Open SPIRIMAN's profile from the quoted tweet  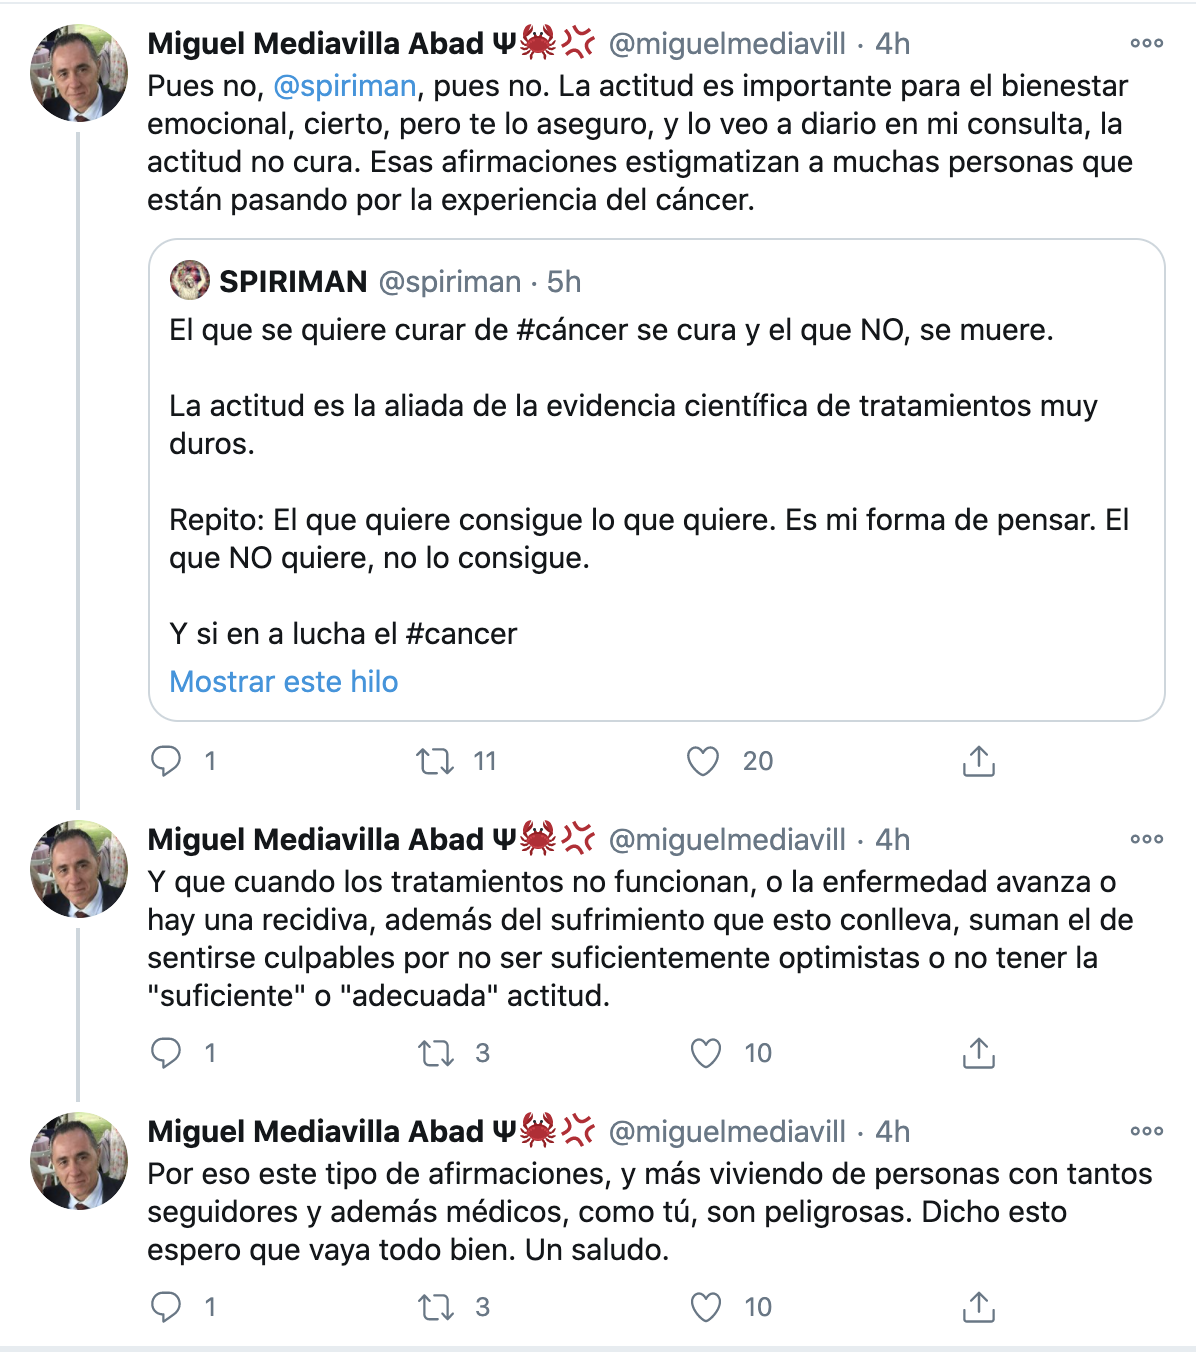tap(188, 281)
